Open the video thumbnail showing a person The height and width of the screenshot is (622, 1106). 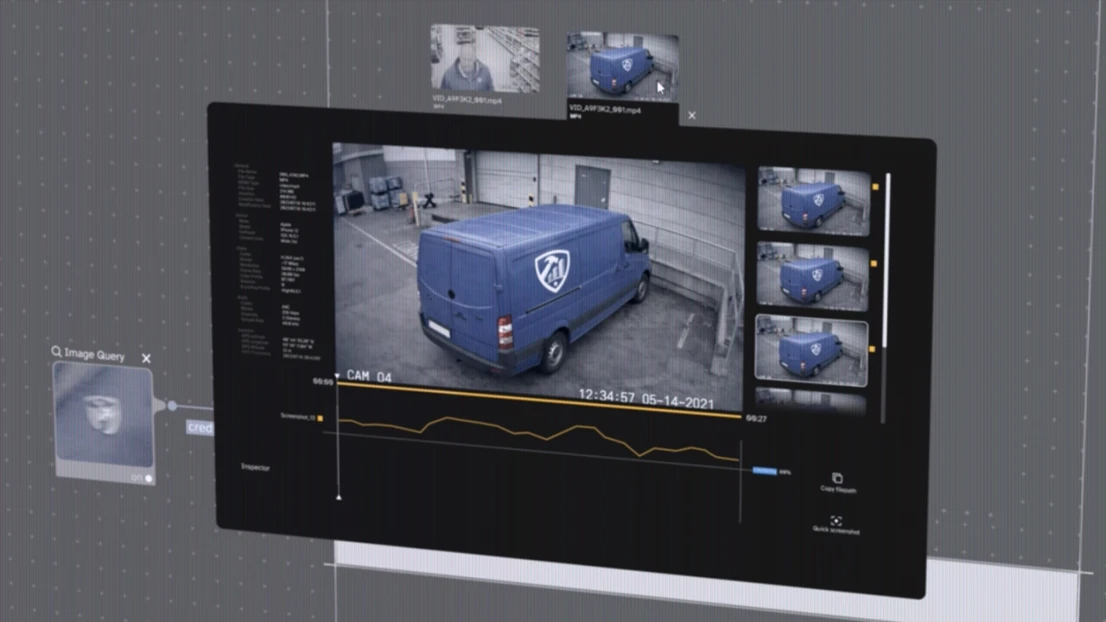pyautogui.click(x=485, y=59)
